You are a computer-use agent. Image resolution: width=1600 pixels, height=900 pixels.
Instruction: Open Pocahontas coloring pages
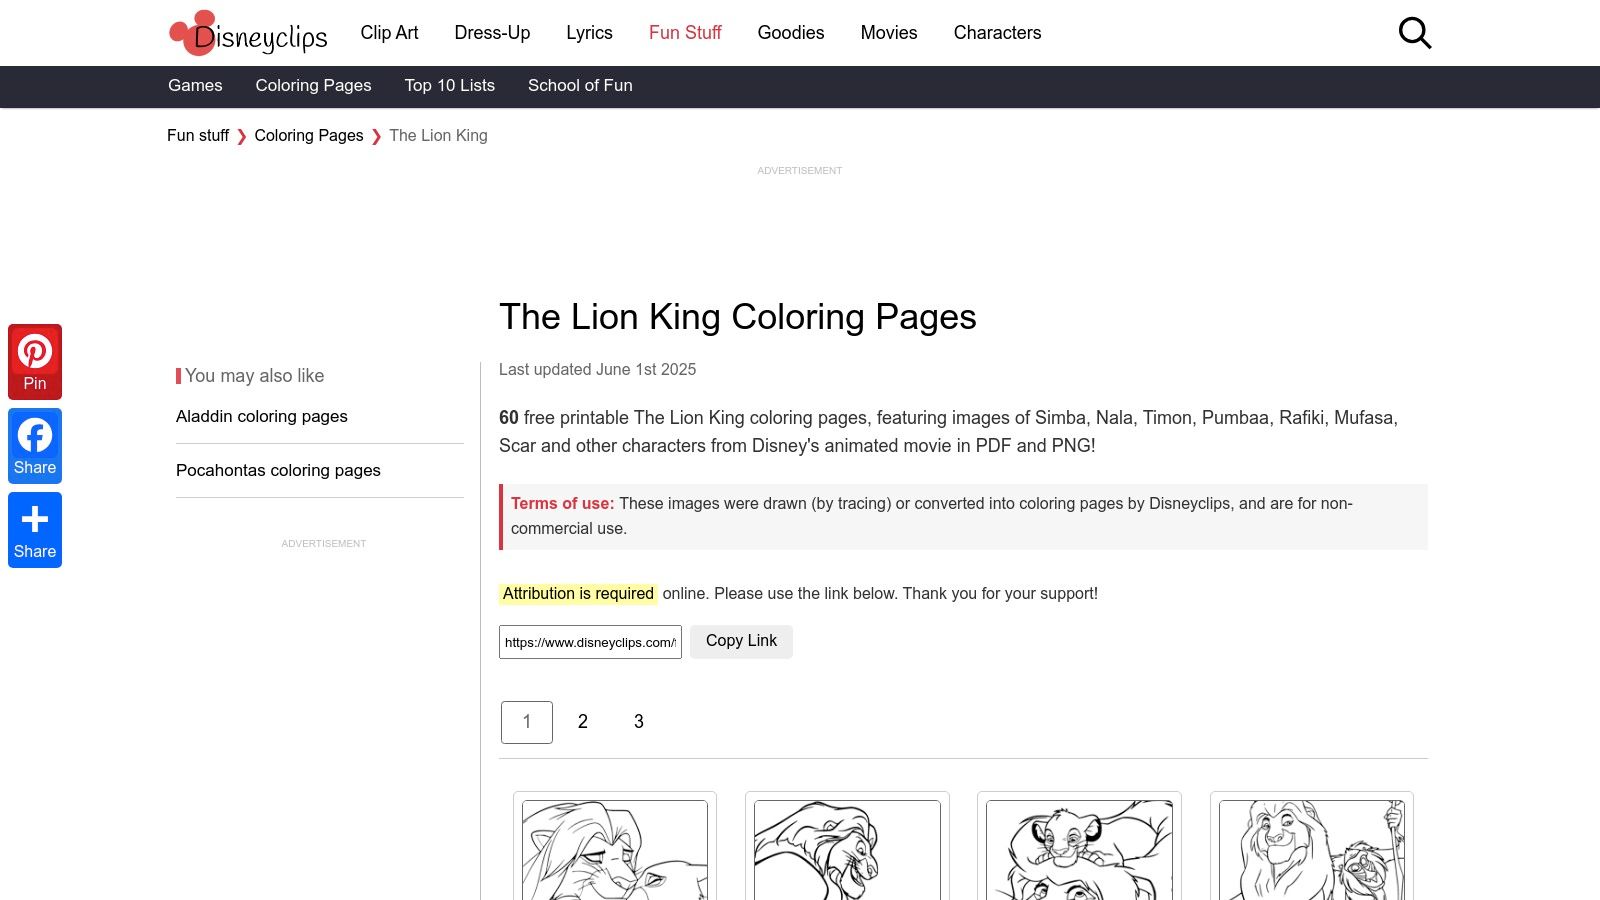point(278,470)
